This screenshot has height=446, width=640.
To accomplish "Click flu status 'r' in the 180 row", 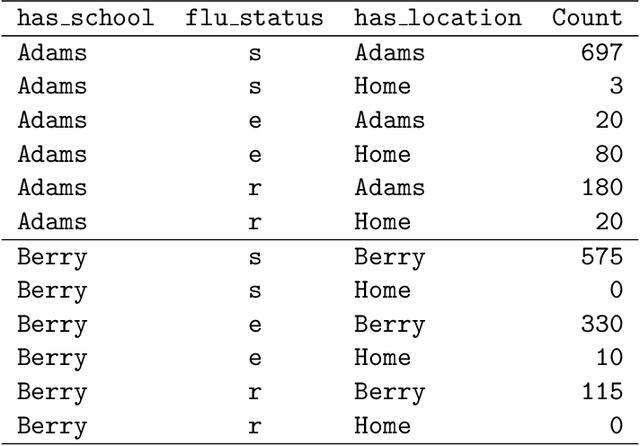I will coord(255,188).
